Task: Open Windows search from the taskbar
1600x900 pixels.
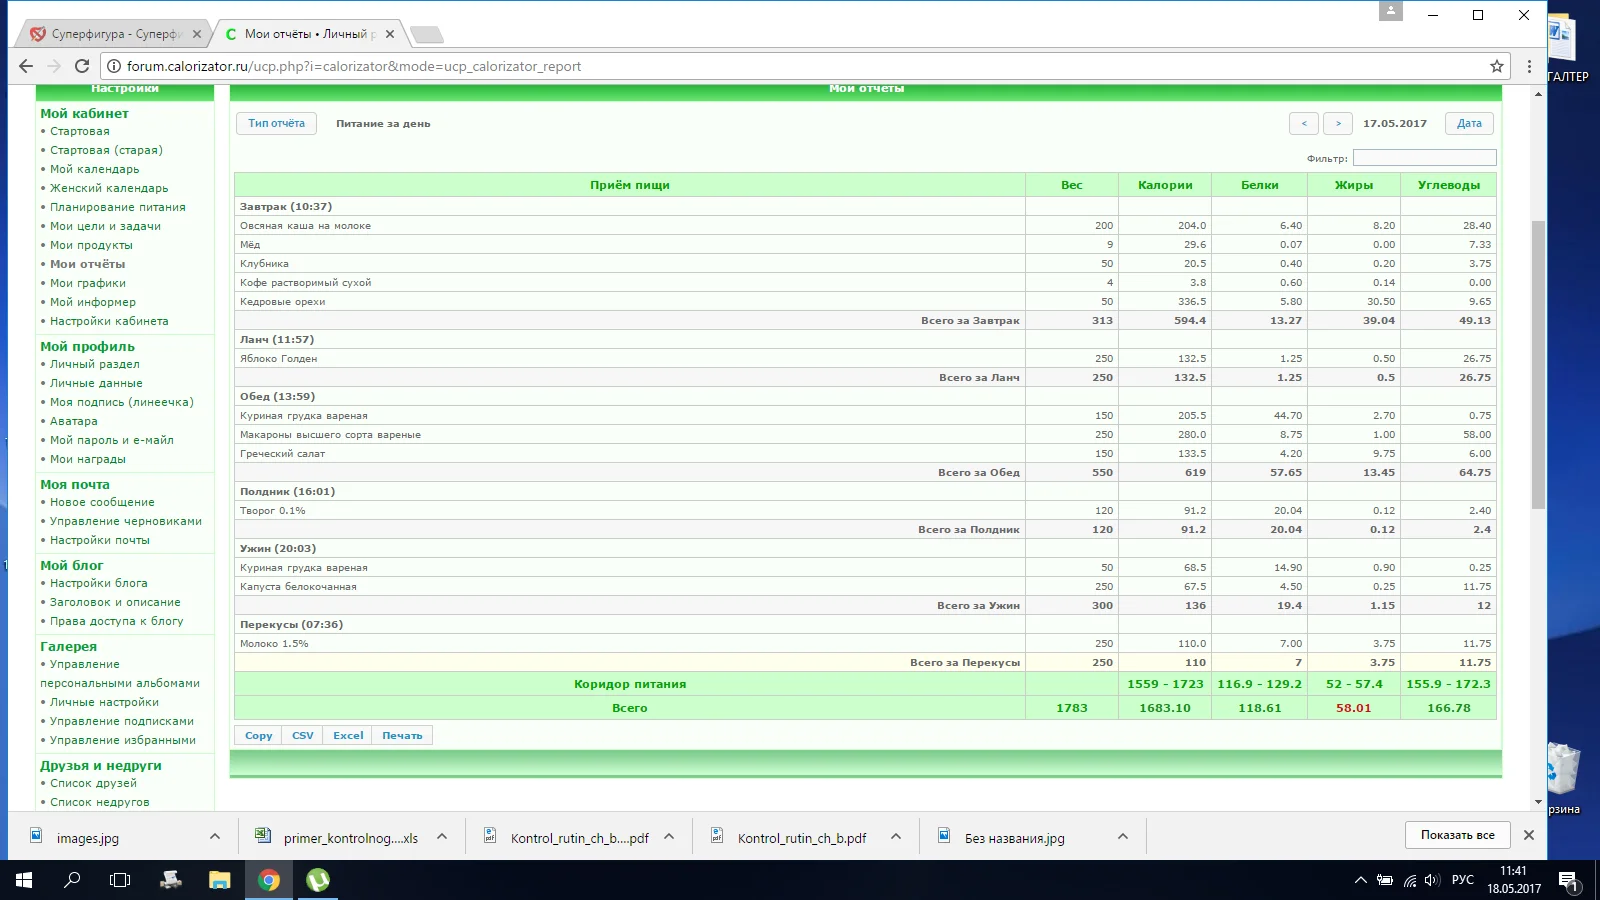Action: pyautogui.click(x=72, y=880)
